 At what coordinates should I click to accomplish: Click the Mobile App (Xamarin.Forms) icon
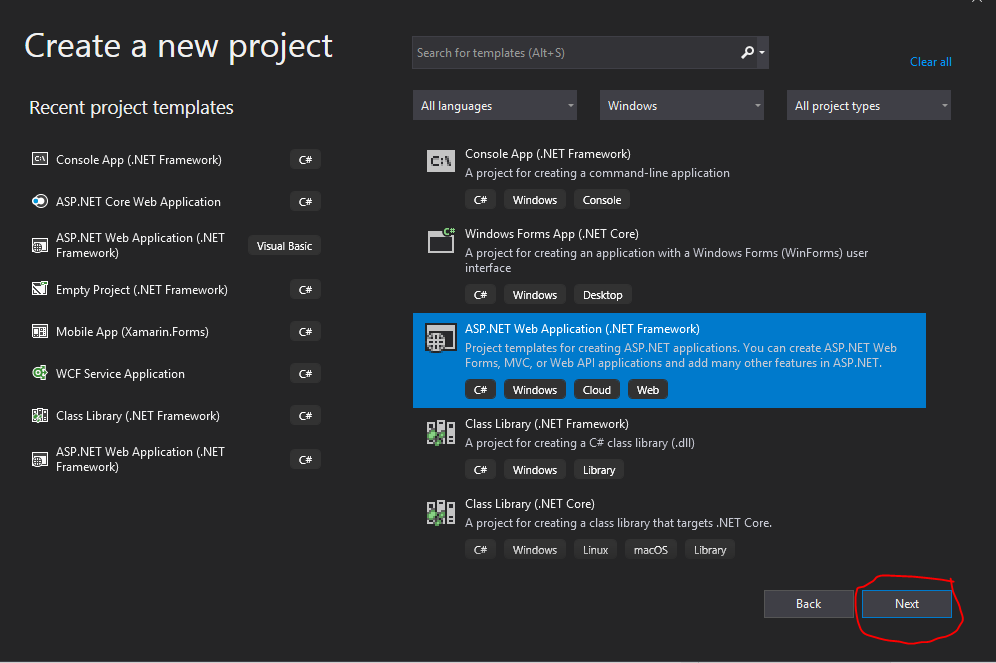pyautogui.click(x=40, y=332)
